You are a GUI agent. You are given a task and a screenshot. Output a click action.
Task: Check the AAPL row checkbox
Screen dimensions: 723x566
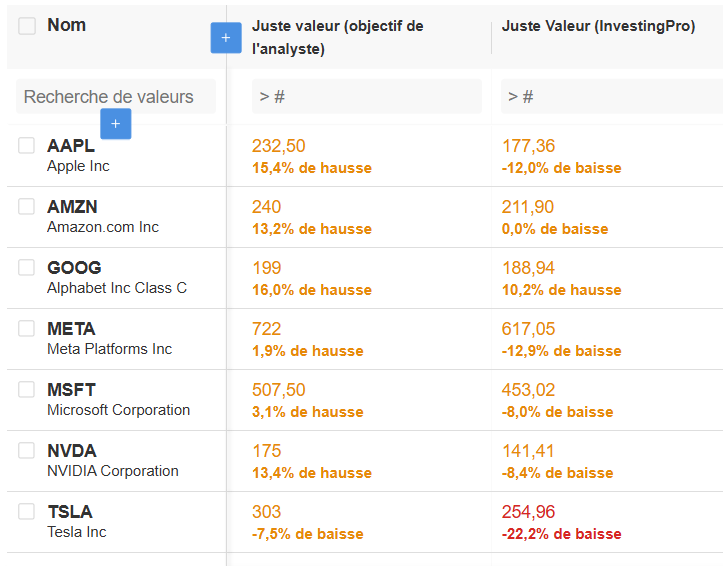point(27,146)
